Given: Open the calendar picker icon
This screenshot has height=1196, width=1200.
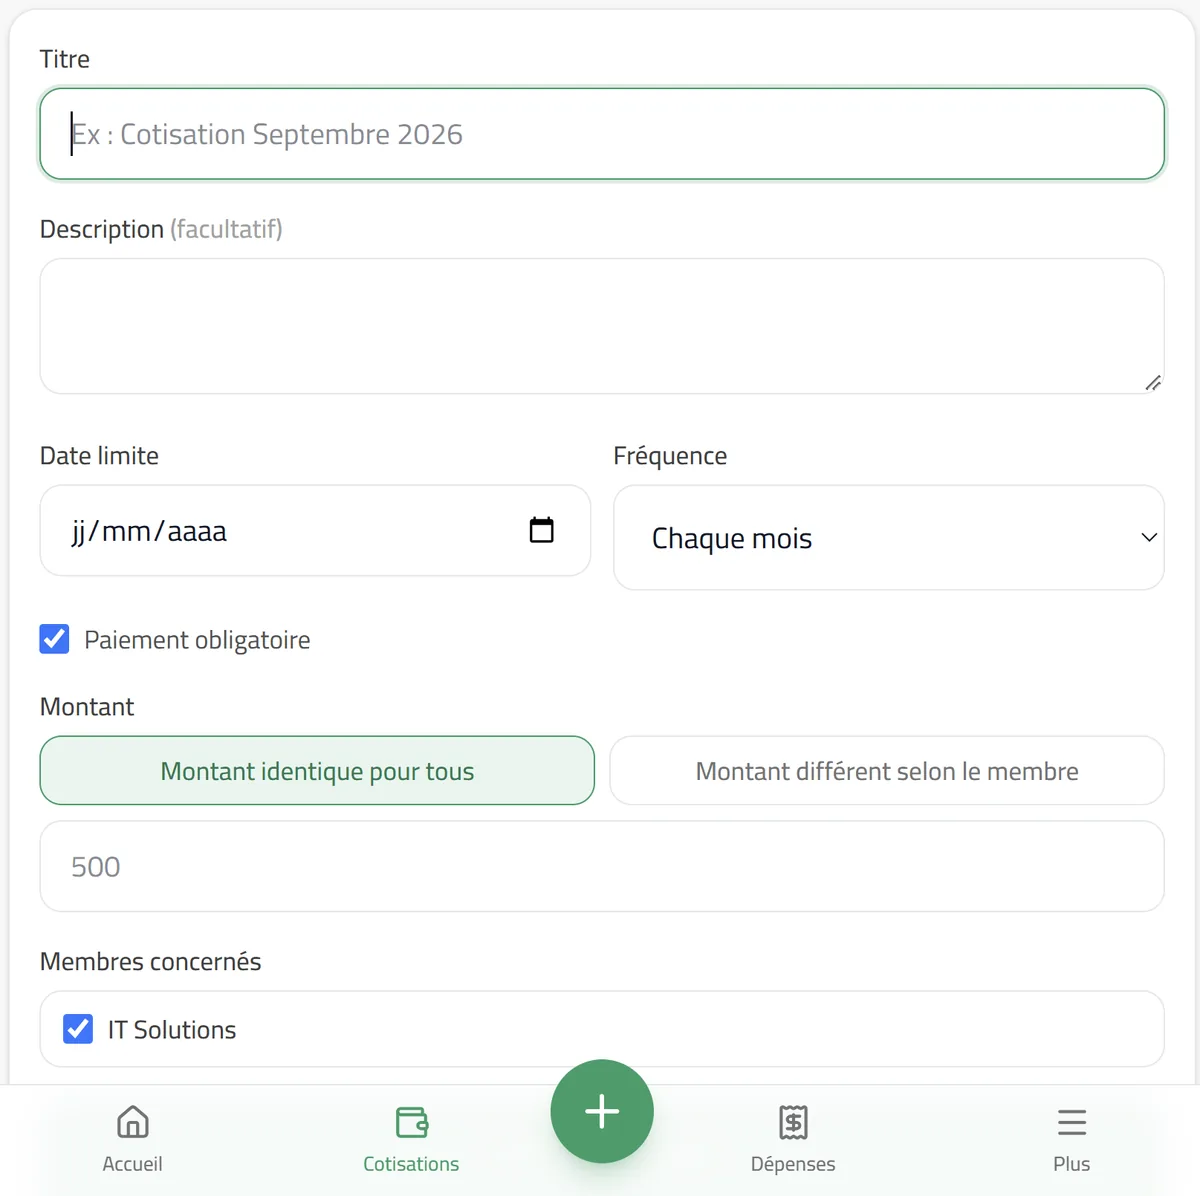Looking at the screenshot, I should pyautogui.click(x=541, y=530).
